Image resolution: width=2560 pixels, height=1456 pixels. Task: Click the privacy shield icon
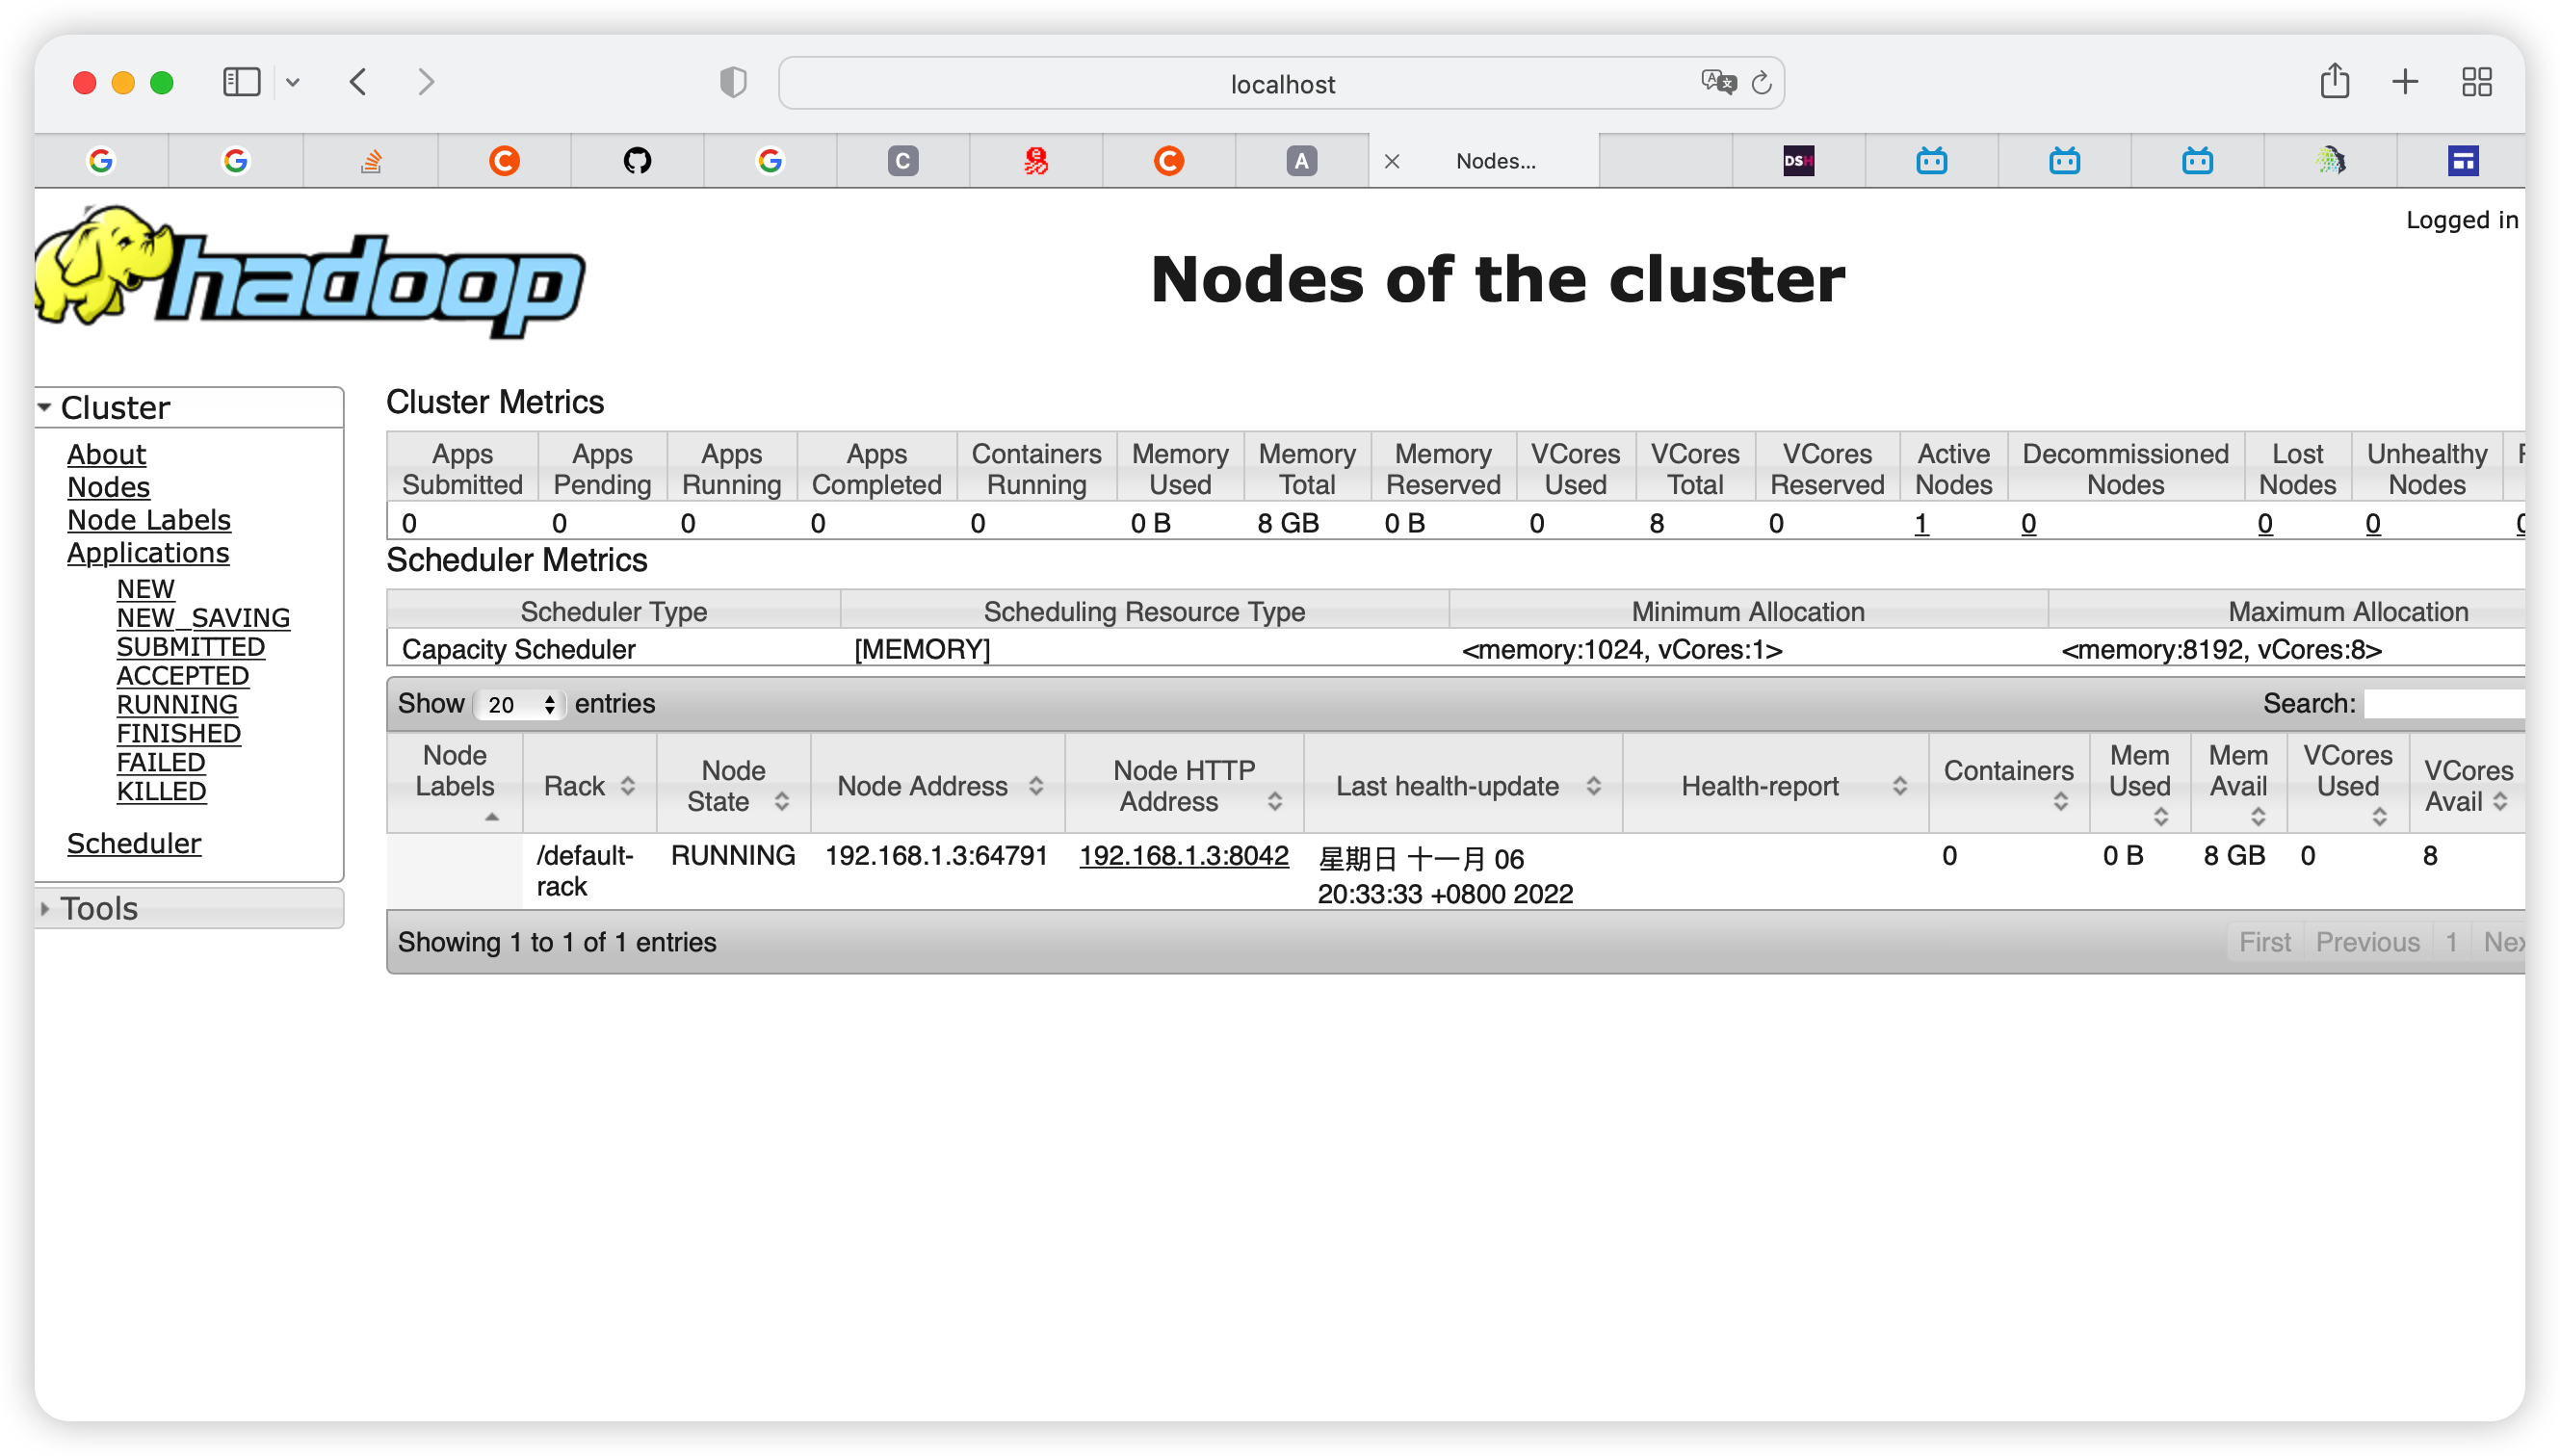(x=733, y=82)
